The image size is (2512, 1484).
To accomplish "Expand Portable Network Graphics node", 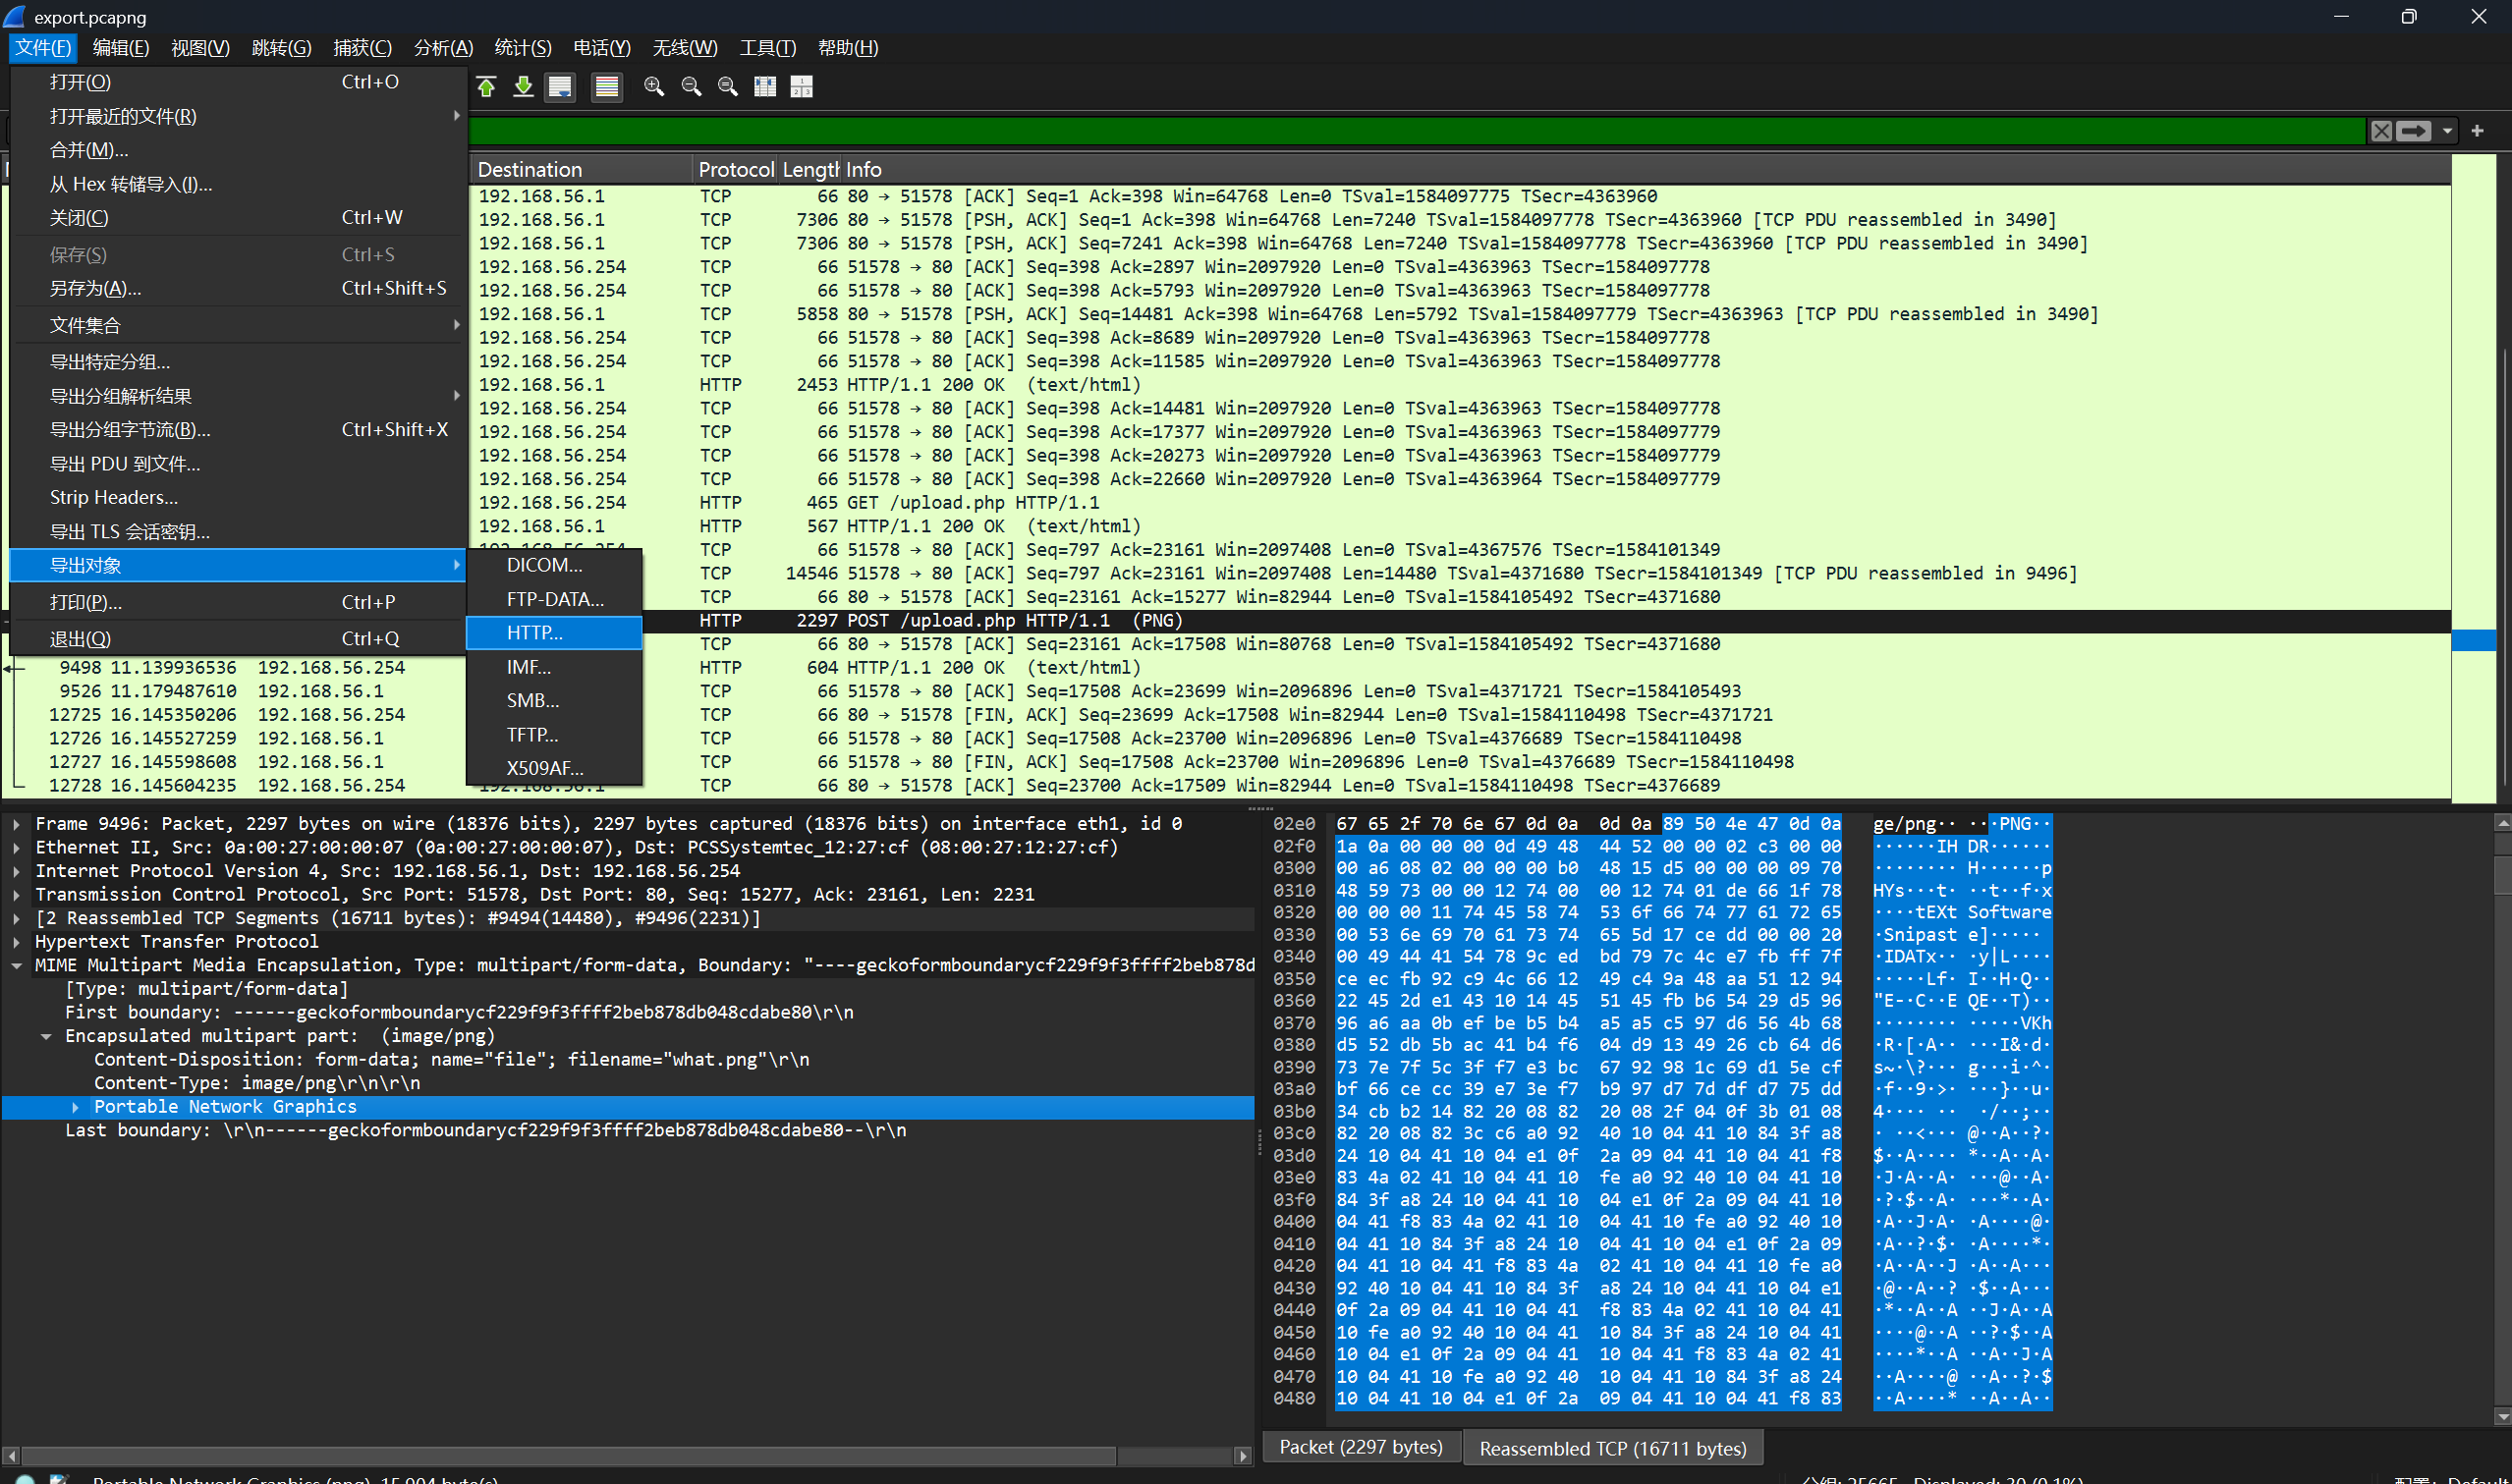I will tap(75, 1107).
